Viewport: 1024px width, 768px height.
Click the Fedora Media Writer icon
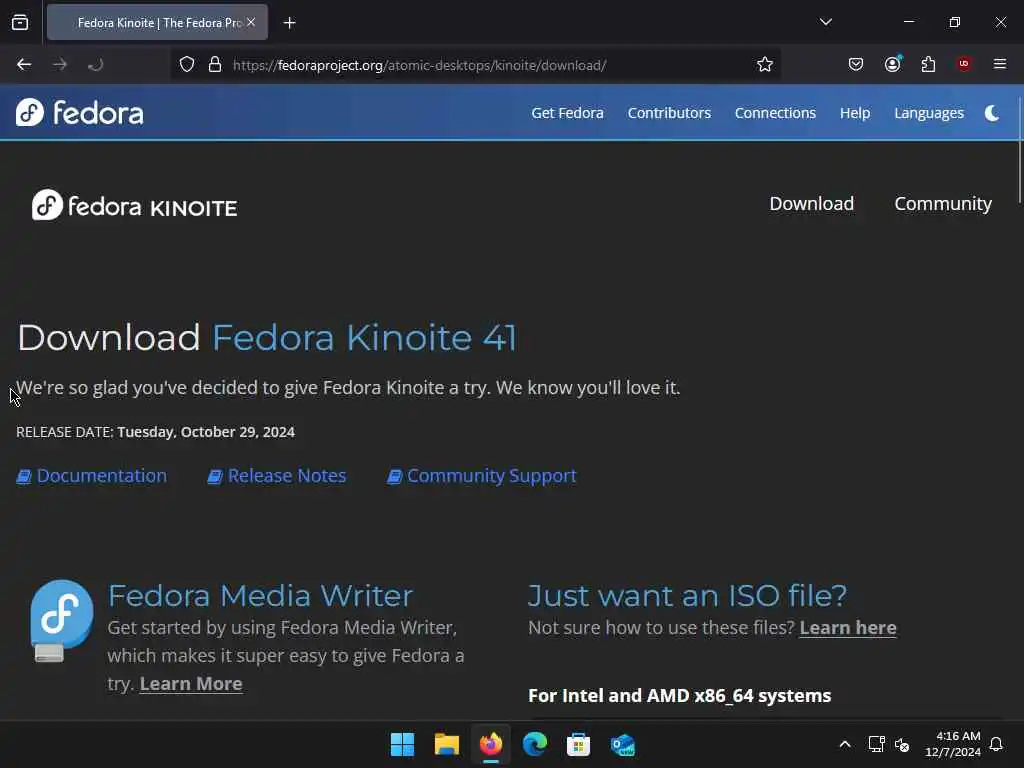pos(61,620)
